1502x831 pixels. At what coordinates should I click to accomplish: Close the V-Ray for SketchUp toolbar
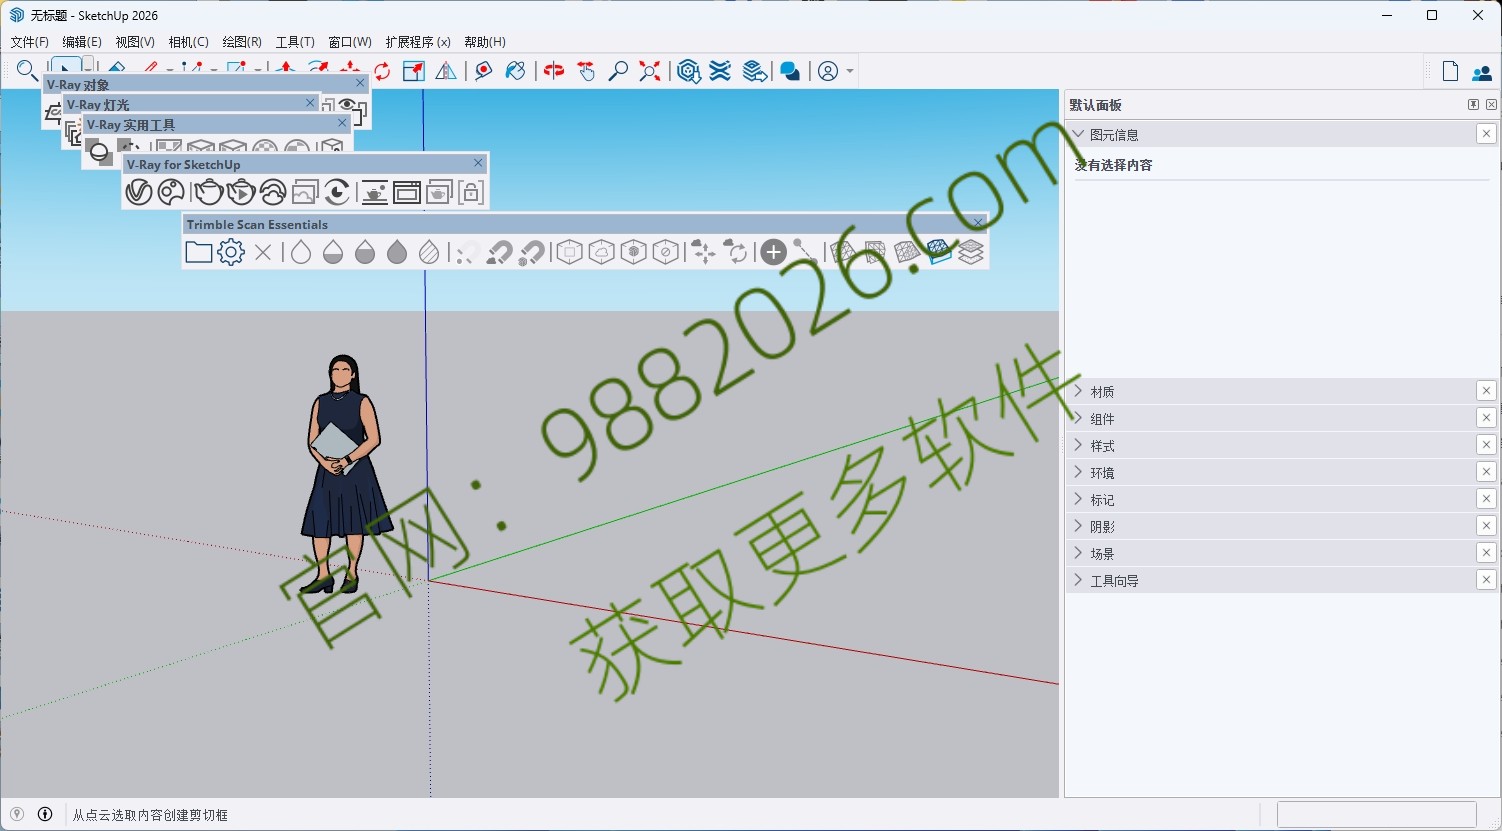478,163
